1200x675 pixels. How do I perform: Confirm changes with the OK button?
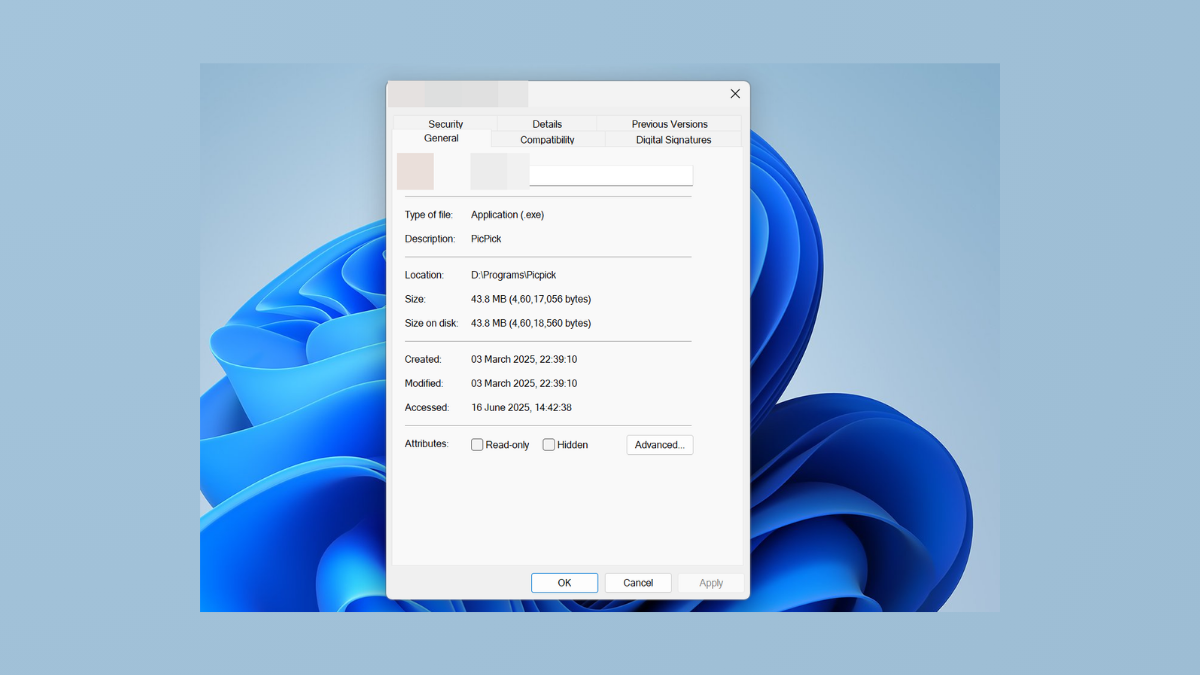[564, 582]
